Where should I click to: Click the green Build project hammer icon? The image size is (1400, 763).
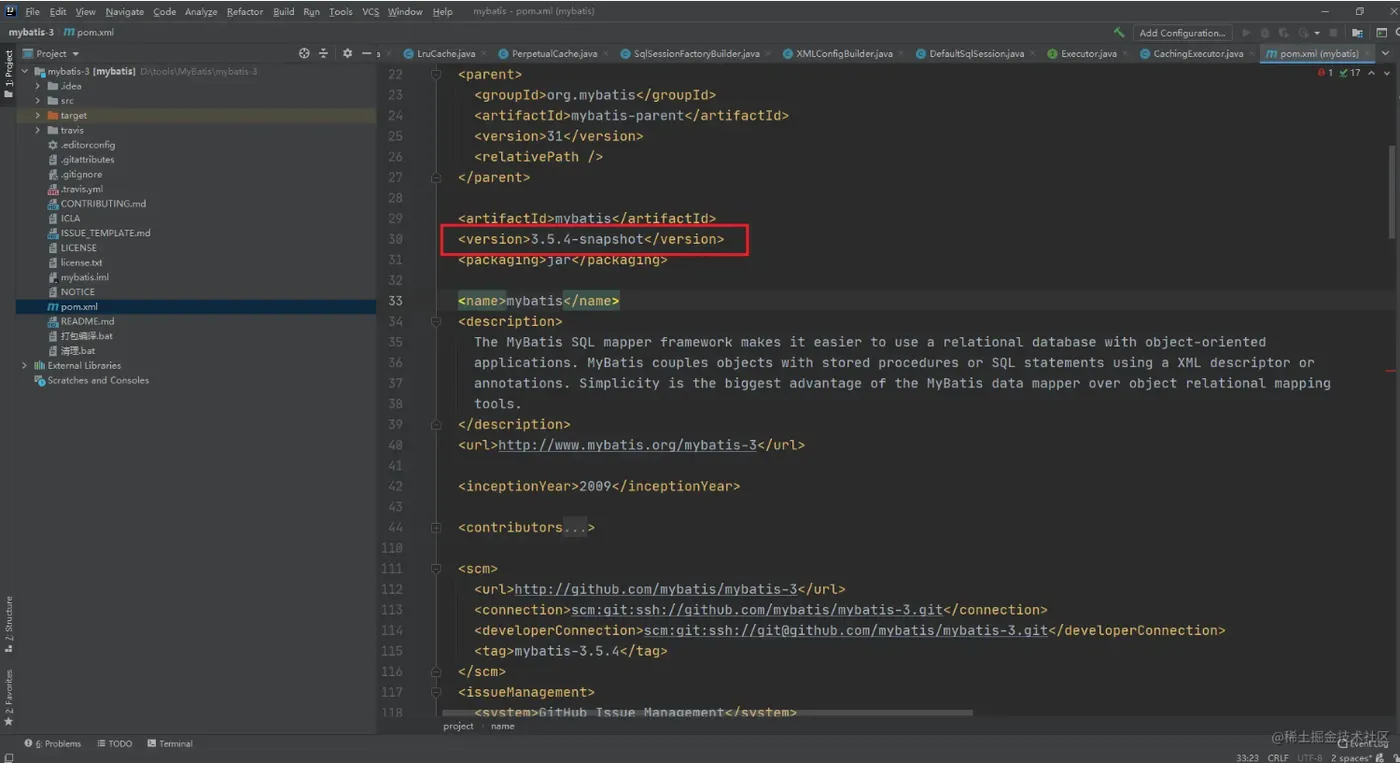tap(1118, 33)
